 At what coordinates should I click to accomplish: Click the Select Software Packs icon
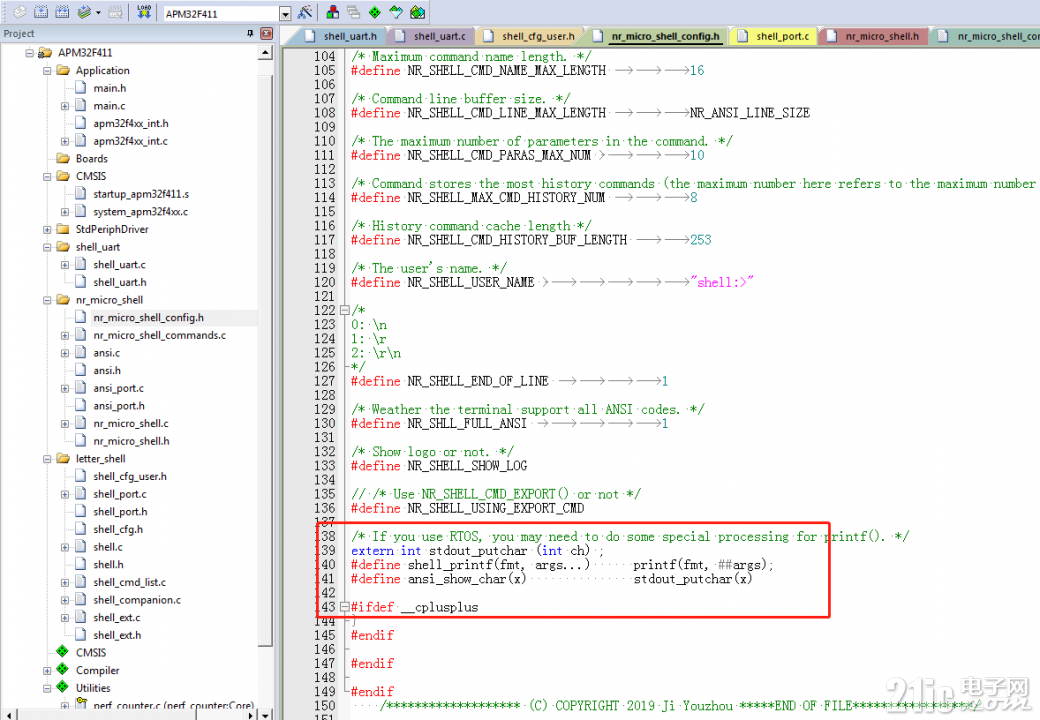[396, 12]
